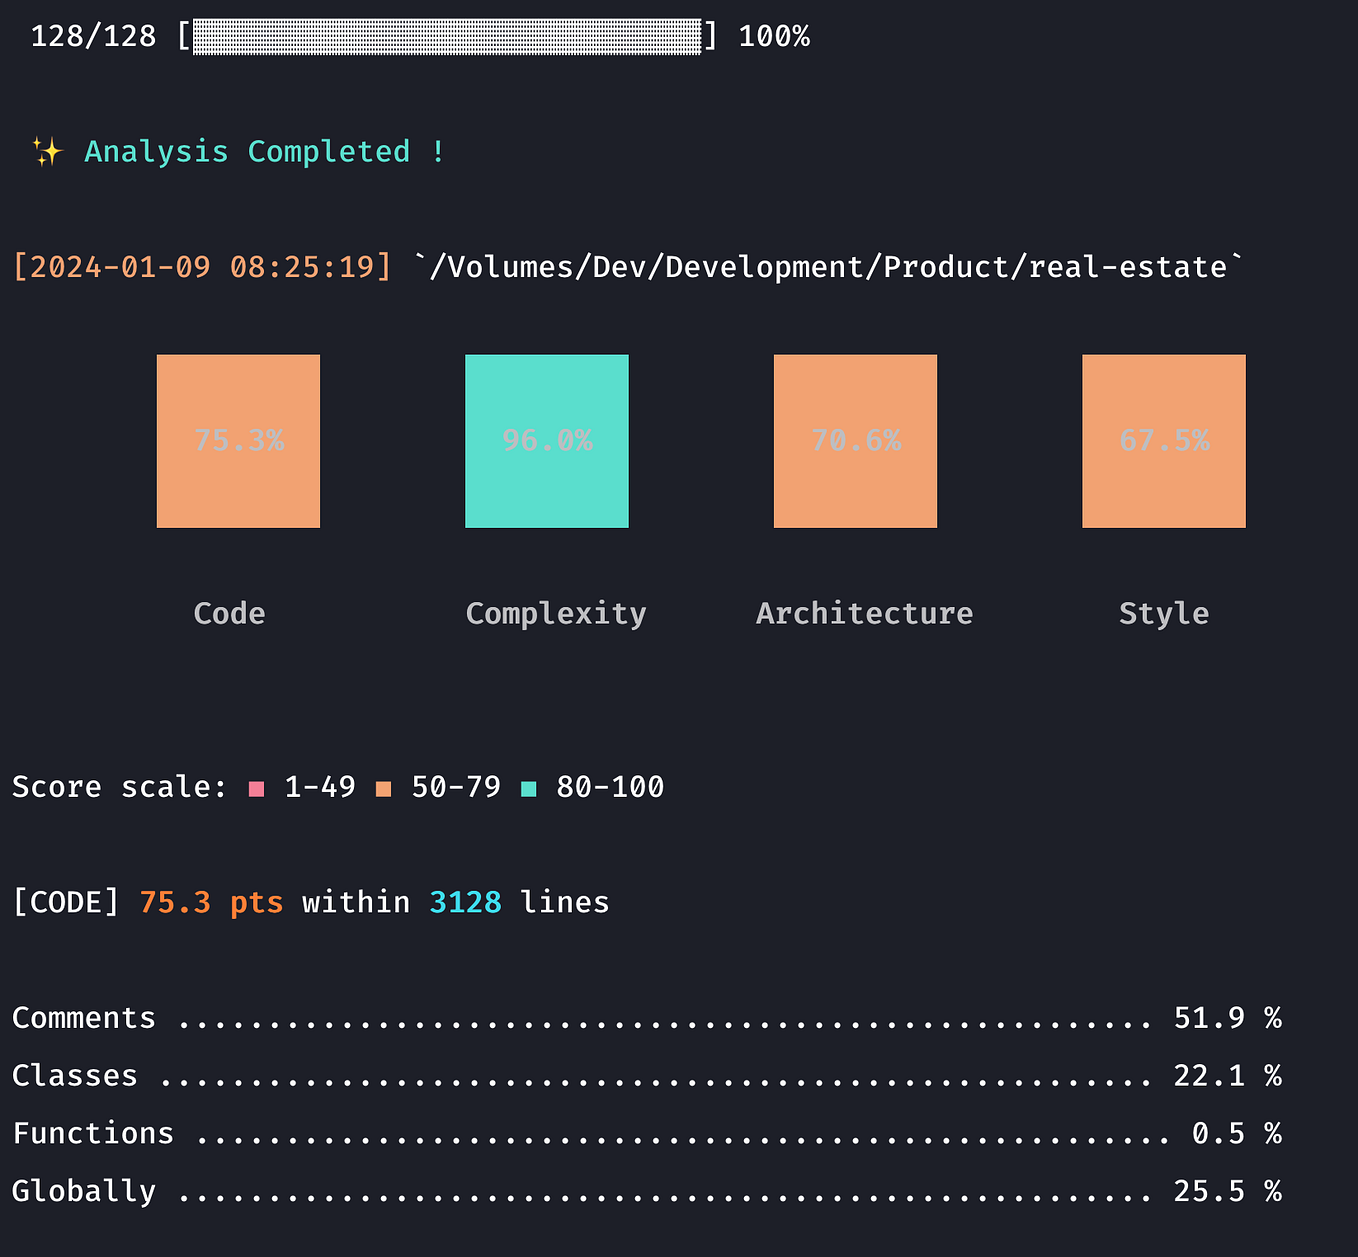Expand the Globally metric entry

(83, 1191)
